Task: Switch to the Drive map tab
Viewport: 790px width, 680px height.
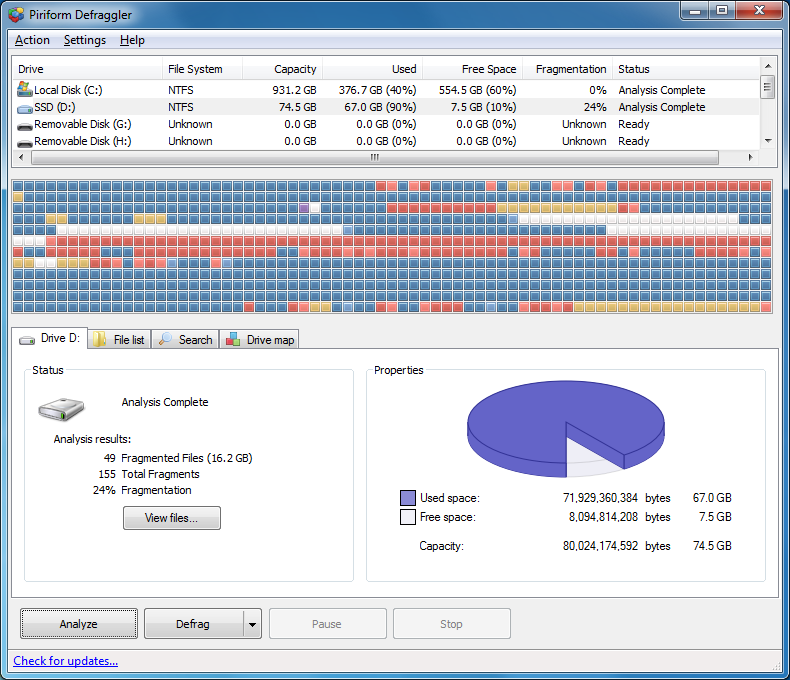Action: point(259,339)
